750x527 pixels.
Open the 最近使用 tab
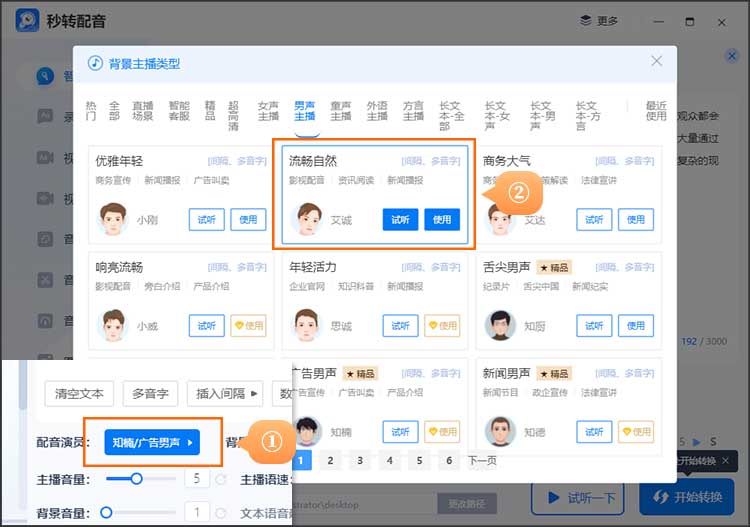(x=656, y=111)
